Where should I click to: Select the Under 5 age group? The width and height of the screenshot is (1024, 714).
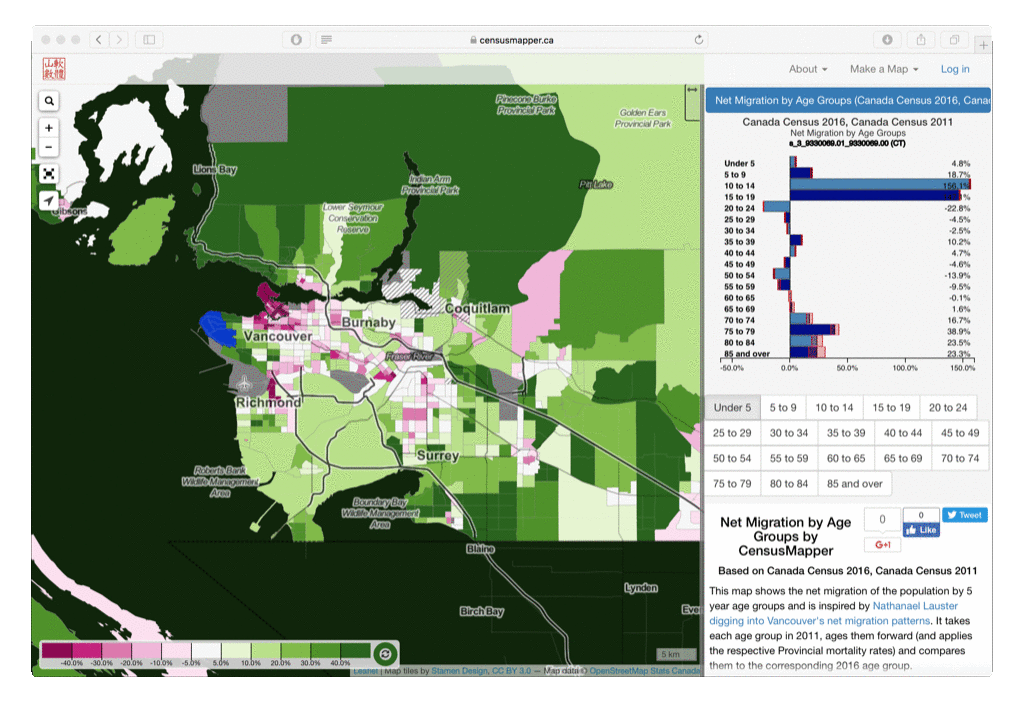733,408
